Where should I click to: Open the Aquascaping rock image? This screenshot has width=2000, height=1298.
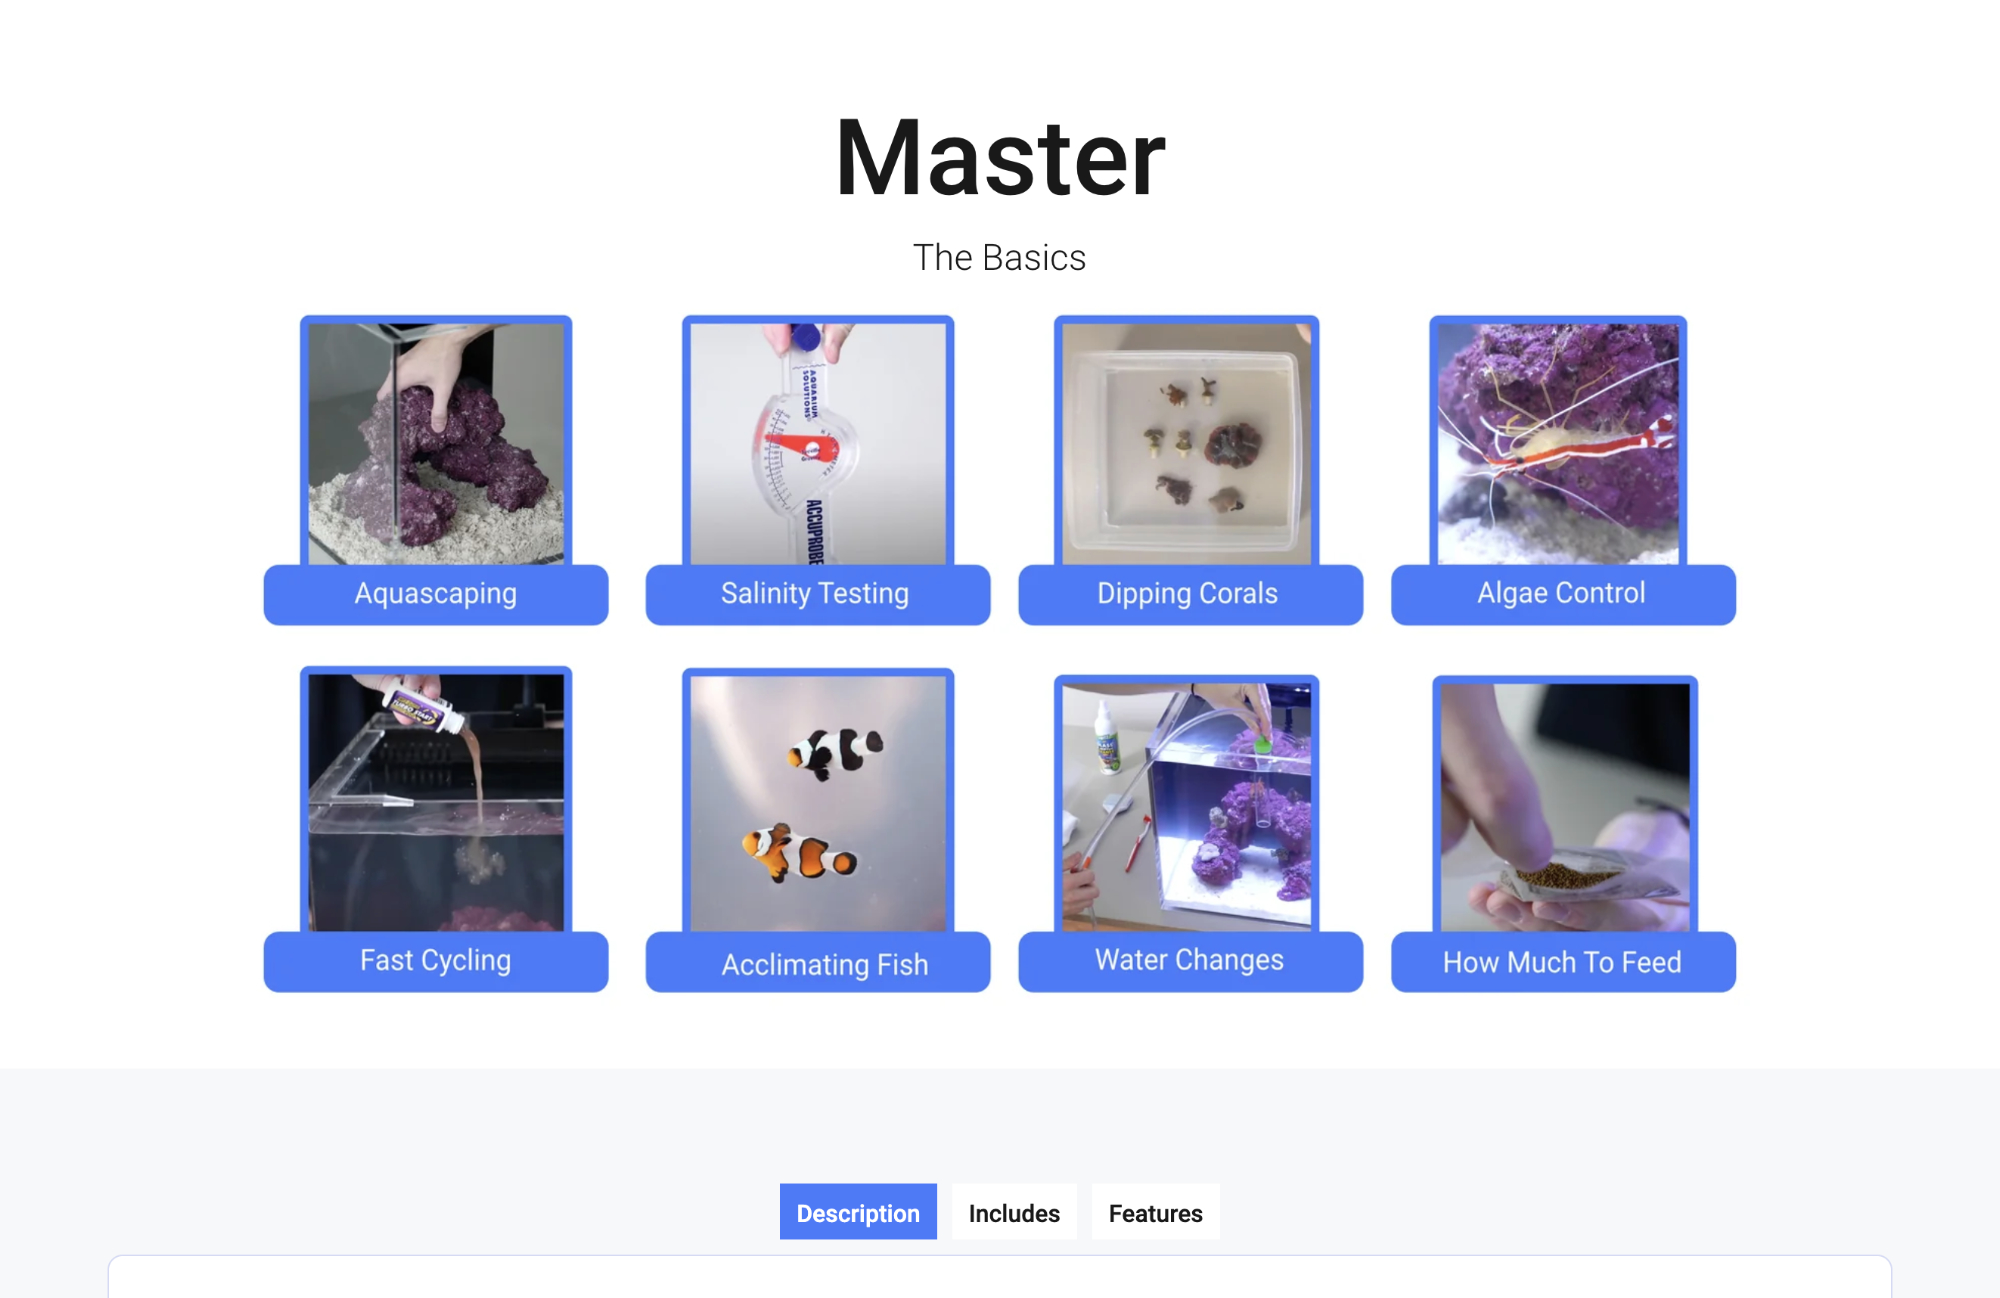436,443
